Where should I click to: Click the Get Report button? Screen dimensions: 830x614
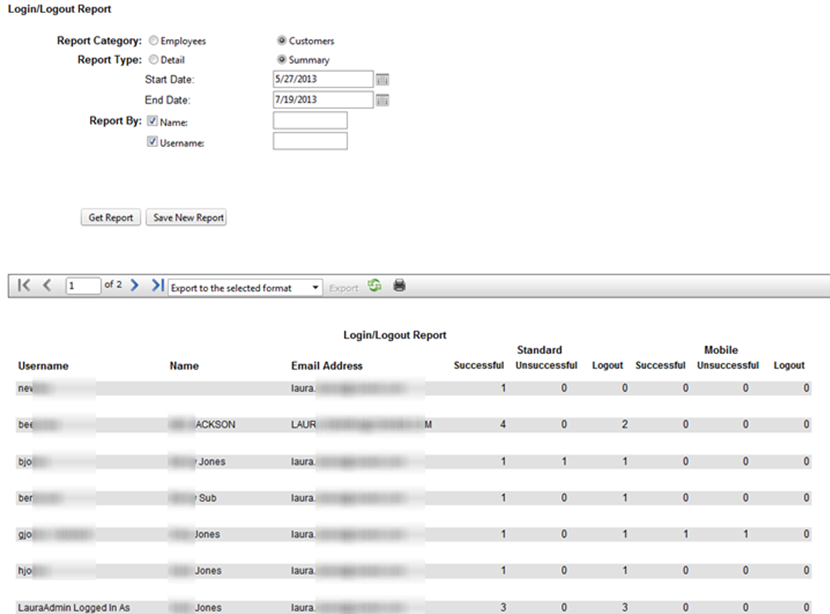click(x=110, y=218)
